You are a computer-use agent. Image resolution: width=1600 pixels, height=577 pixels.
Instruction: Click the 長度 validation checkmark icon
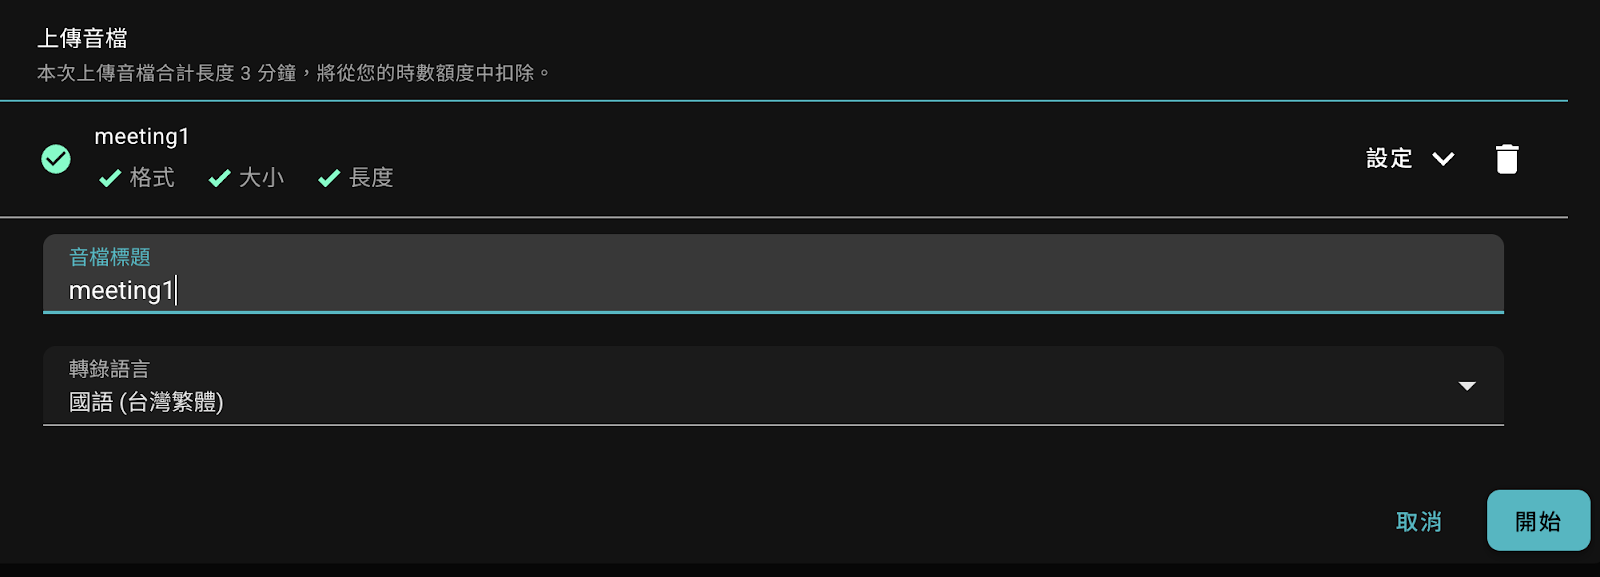point(328,177)
